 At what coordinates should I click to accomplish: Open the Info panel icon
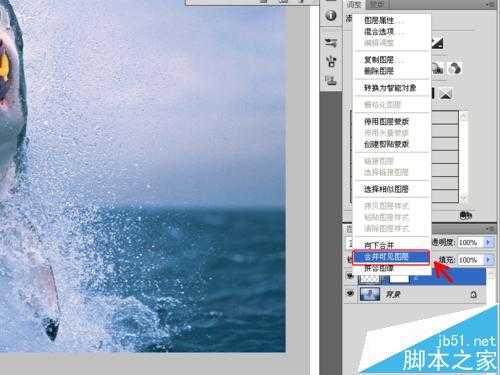331,15
